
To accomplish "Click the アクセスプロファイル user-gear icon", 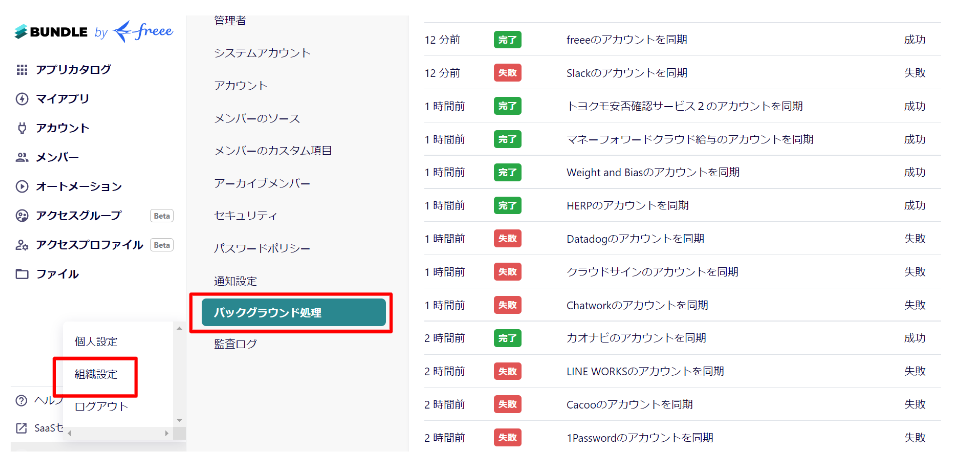I will pos(22,245).
